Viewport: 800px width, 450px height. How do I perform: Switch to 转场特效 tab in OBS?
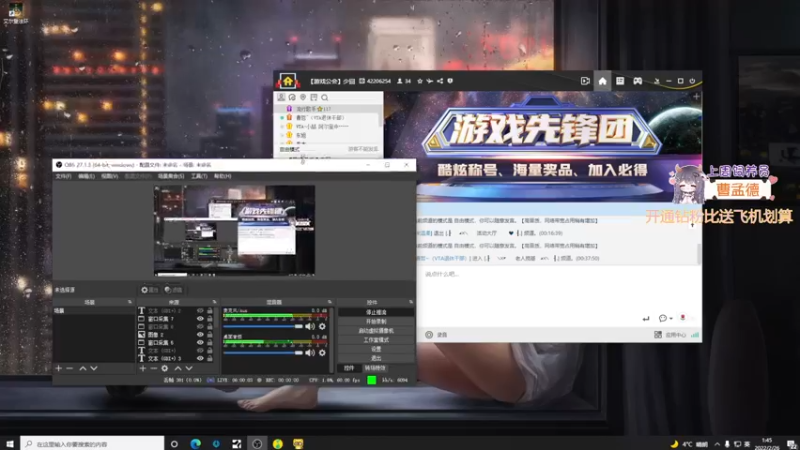click(x=375, y=368)
